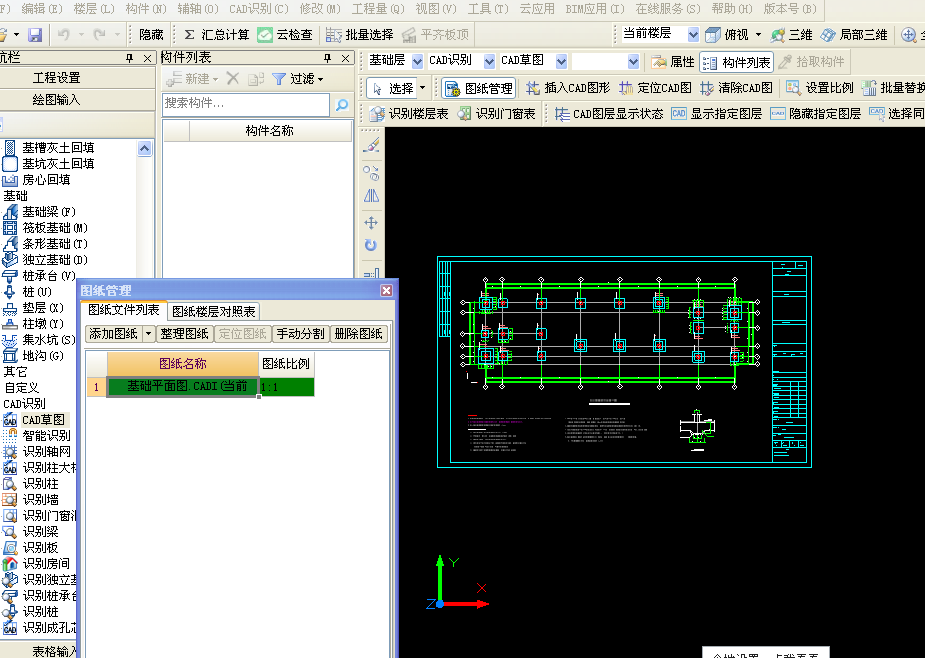Open the 当前楼层 dropdown
The width and height of the screenshot is (925, 658).
pos(693,35)
